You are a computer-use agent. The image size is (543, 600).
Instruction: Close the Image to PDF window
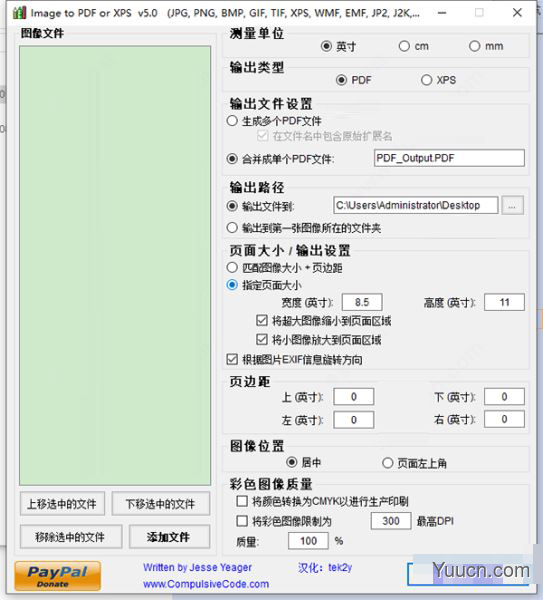[517, 13]
